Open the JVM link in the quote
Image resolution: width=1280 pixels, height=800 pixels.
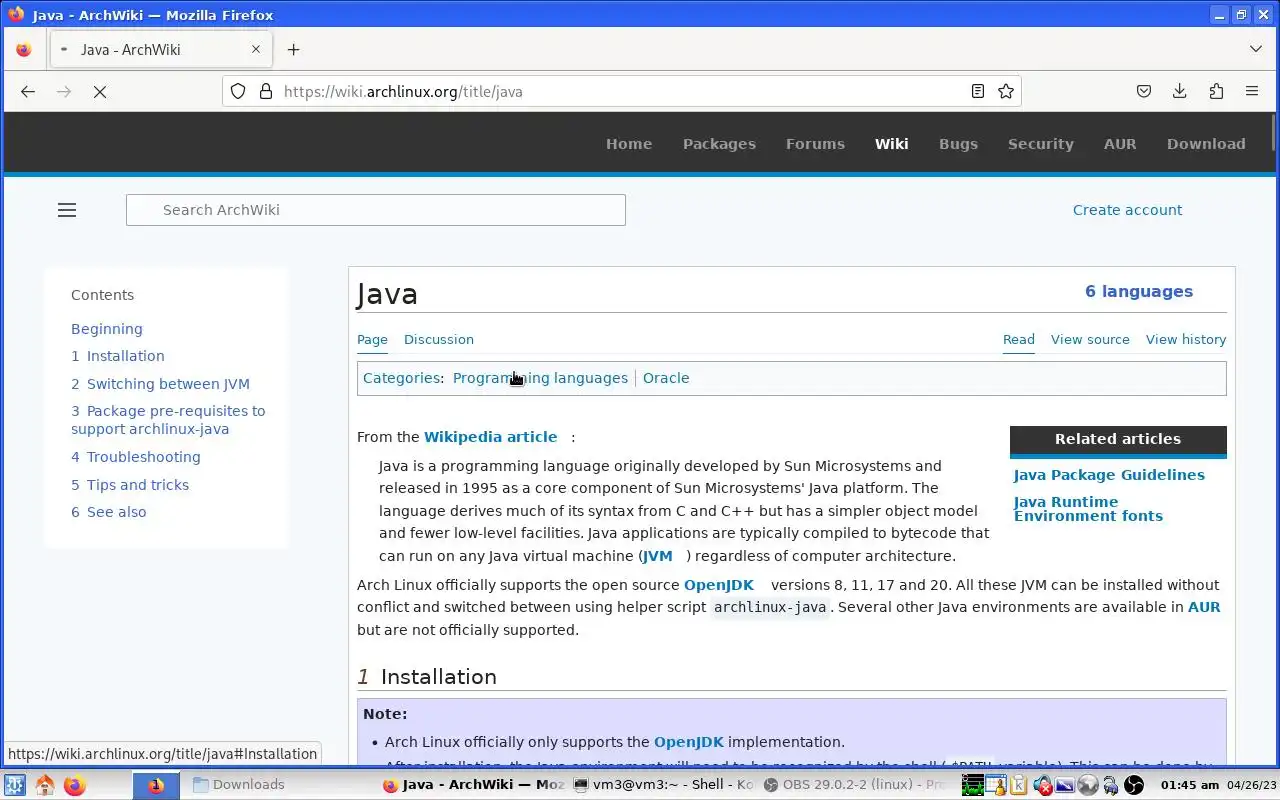657,556
